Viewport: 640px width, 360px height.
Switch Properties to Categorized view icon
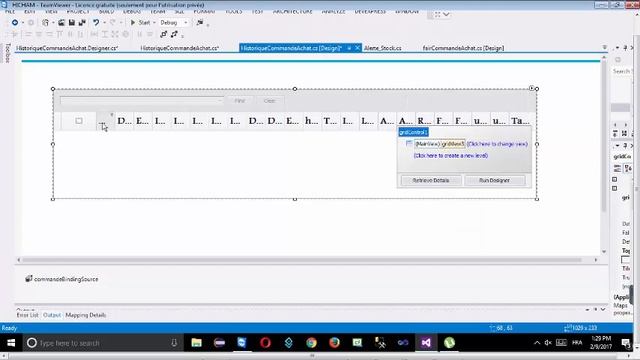coord(618,168)
